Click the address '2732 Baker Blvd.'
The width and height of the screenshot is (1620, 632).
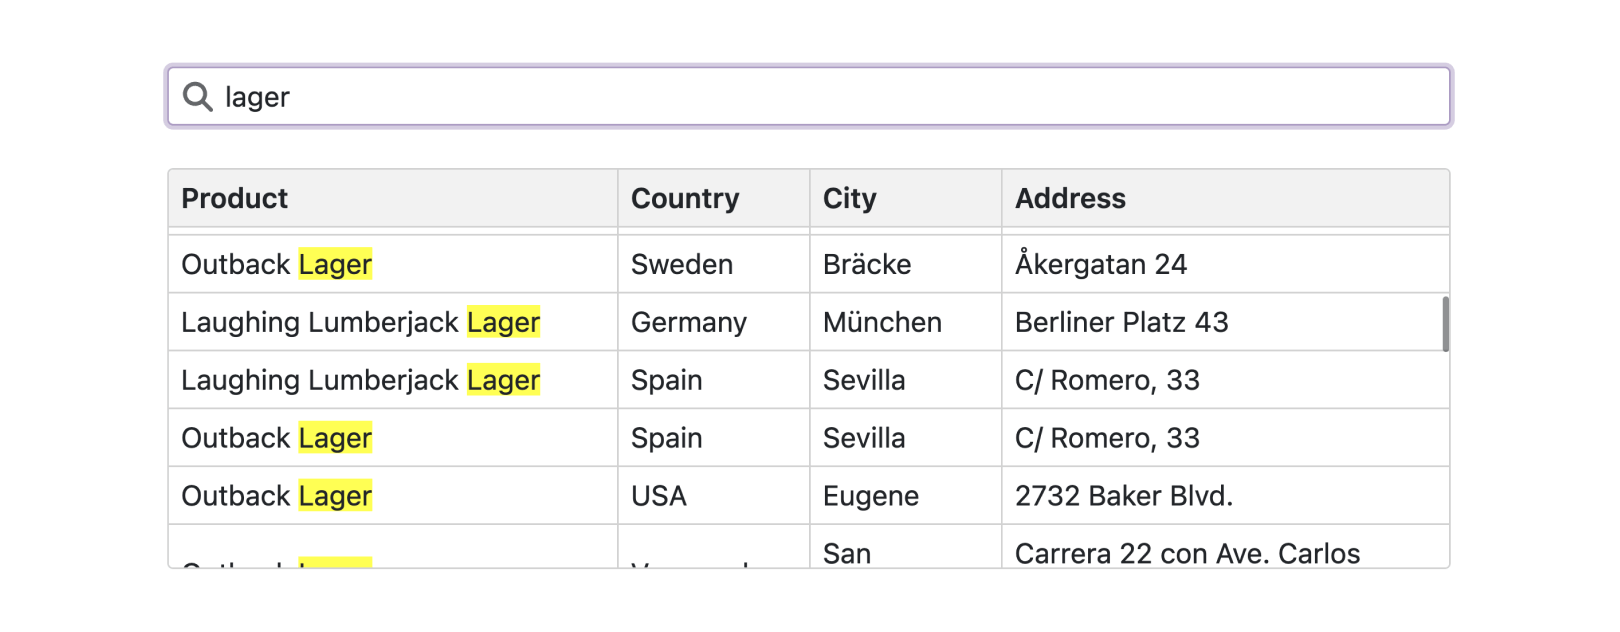tap(1124, 496)
